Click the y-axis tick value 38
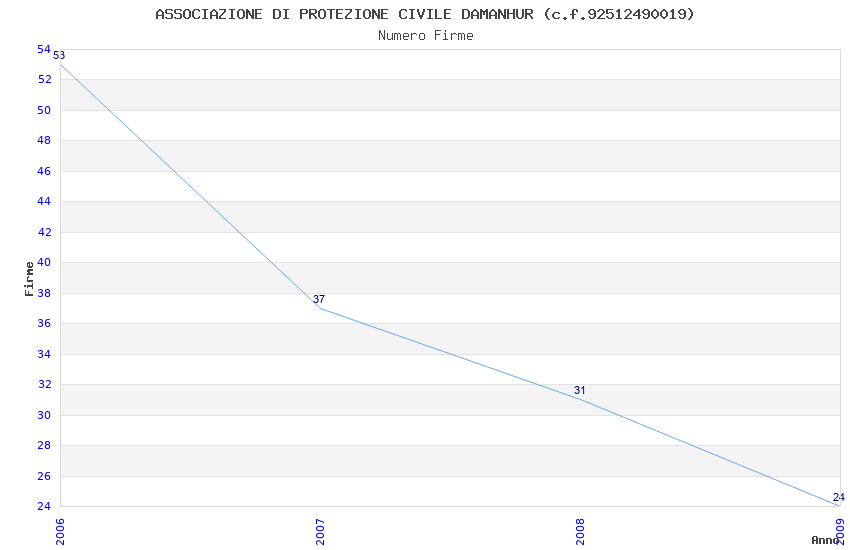Screen dimensions: 850x550 44,293
